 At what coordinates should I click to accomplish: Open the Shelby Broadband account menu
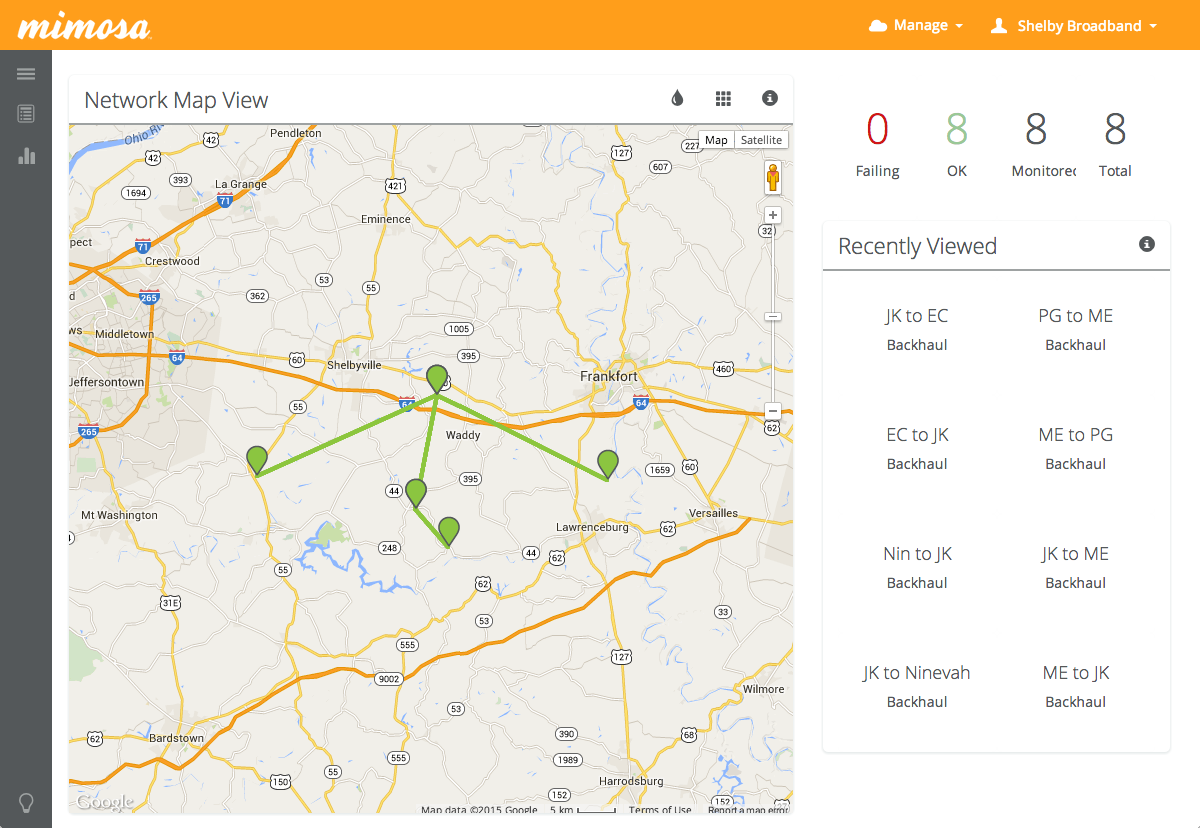[1073, 26]
